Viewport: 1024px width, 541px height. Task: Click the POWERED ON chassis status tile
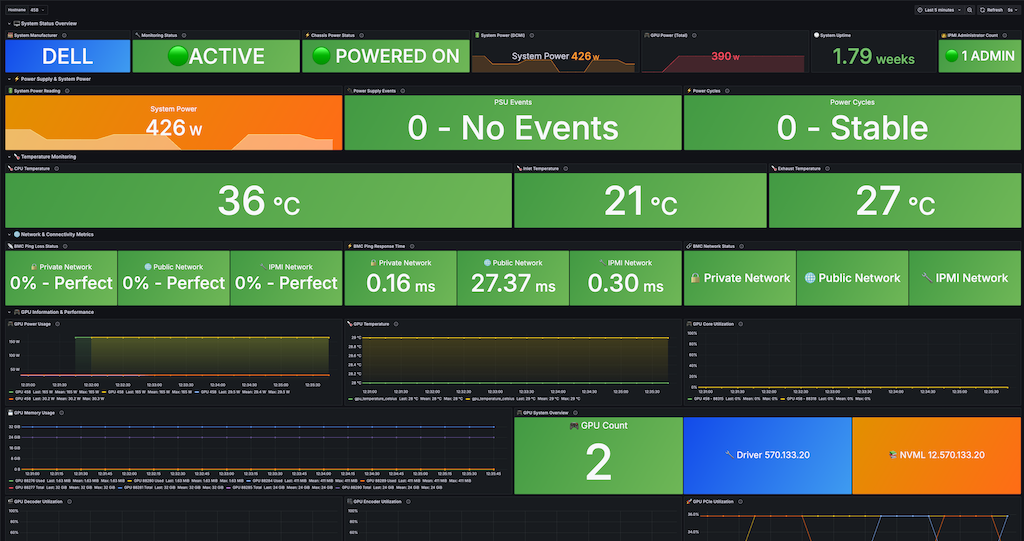click(x=386, y=56)
